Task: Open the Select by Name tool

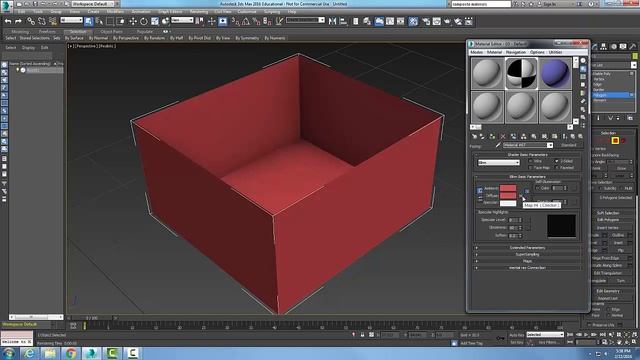Action: click(x=99, y=21)
